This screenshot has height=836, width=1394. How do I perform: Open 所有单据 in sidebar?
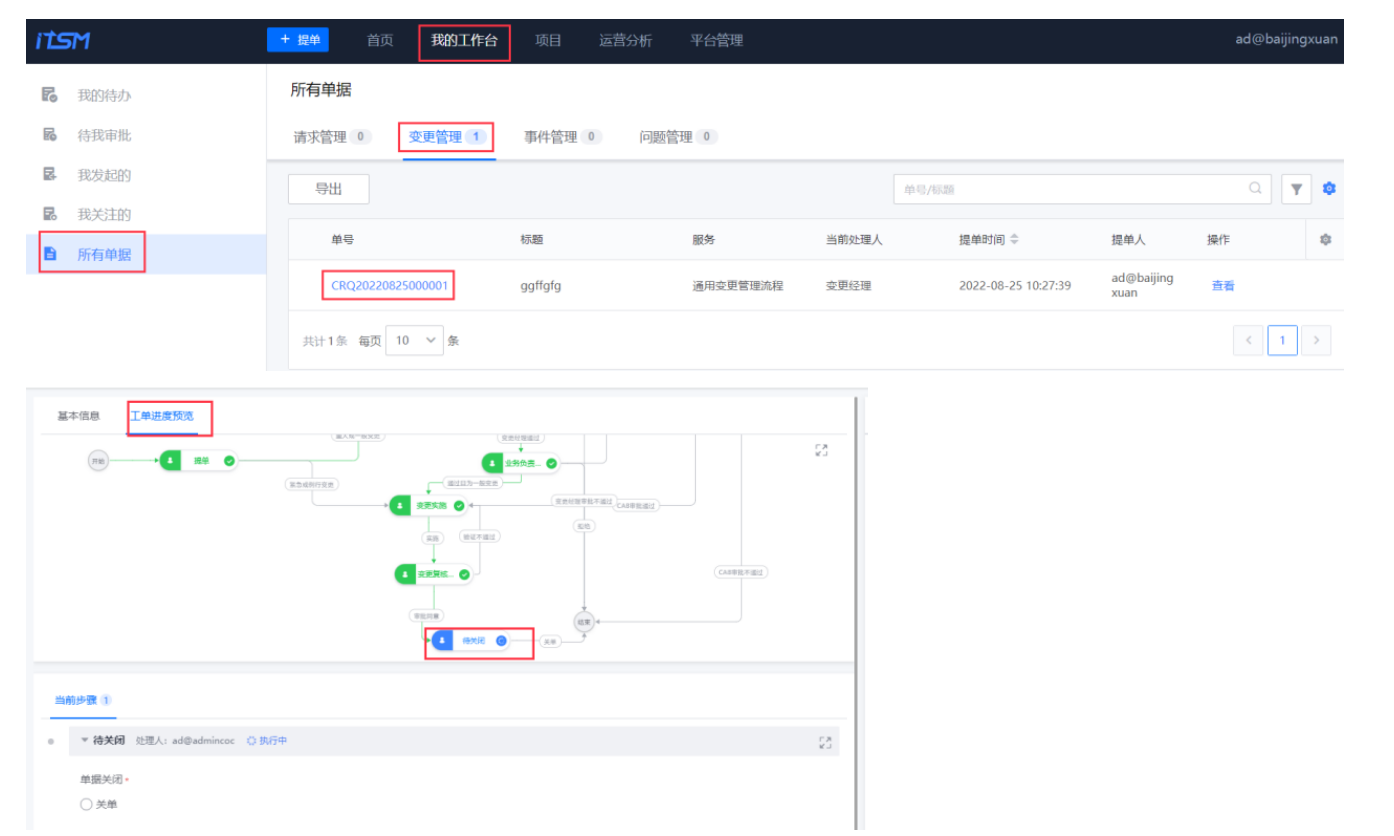[x=146, y=254]
